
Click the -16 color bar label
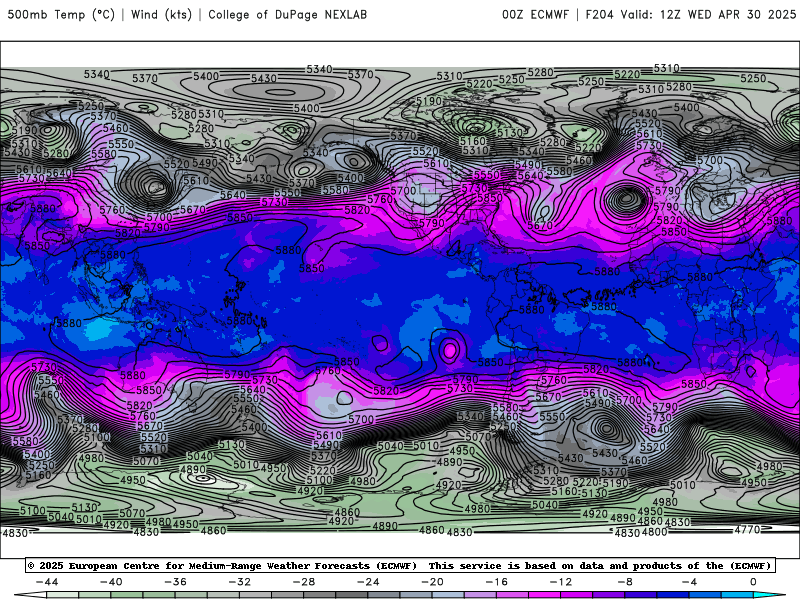(x=497, y=582)
